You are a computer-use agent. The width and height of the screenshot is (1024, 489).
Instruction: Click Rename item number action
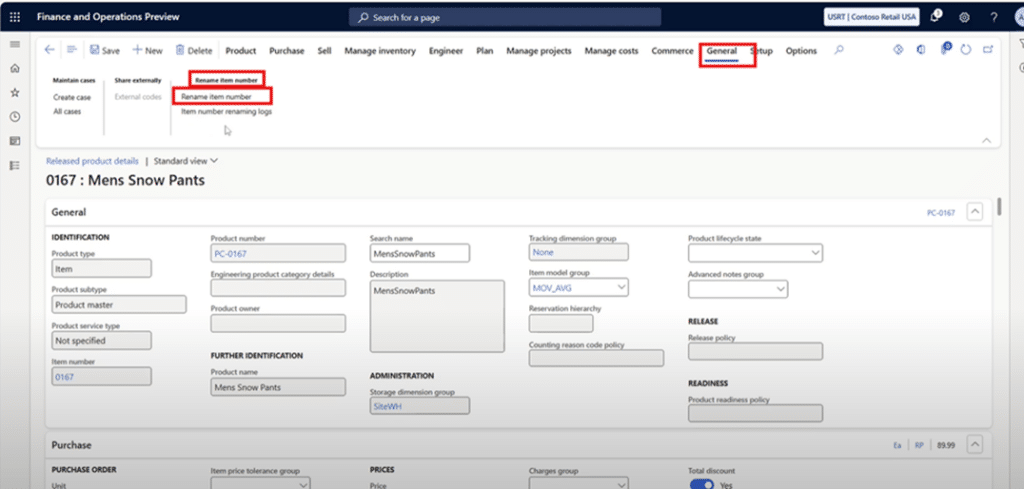[x=216, y=97]
